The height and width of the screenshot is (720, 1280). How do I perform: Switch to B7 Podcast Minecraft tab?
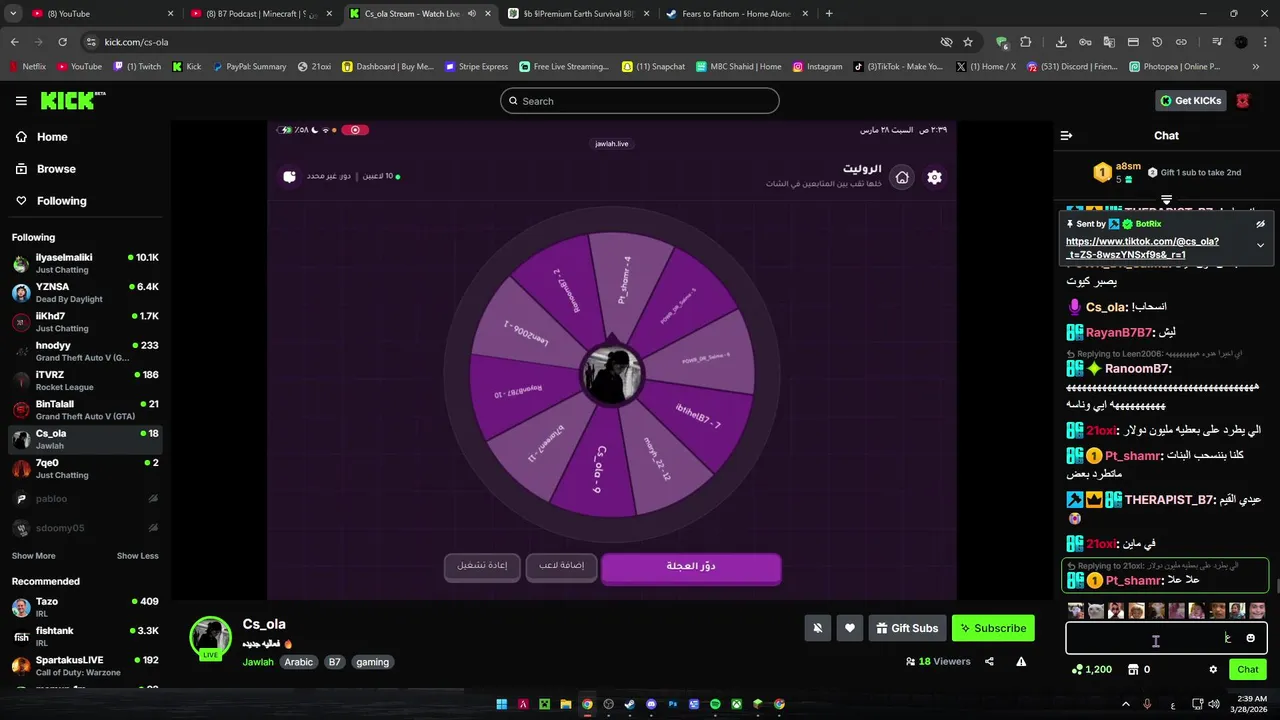click(262, 14)
